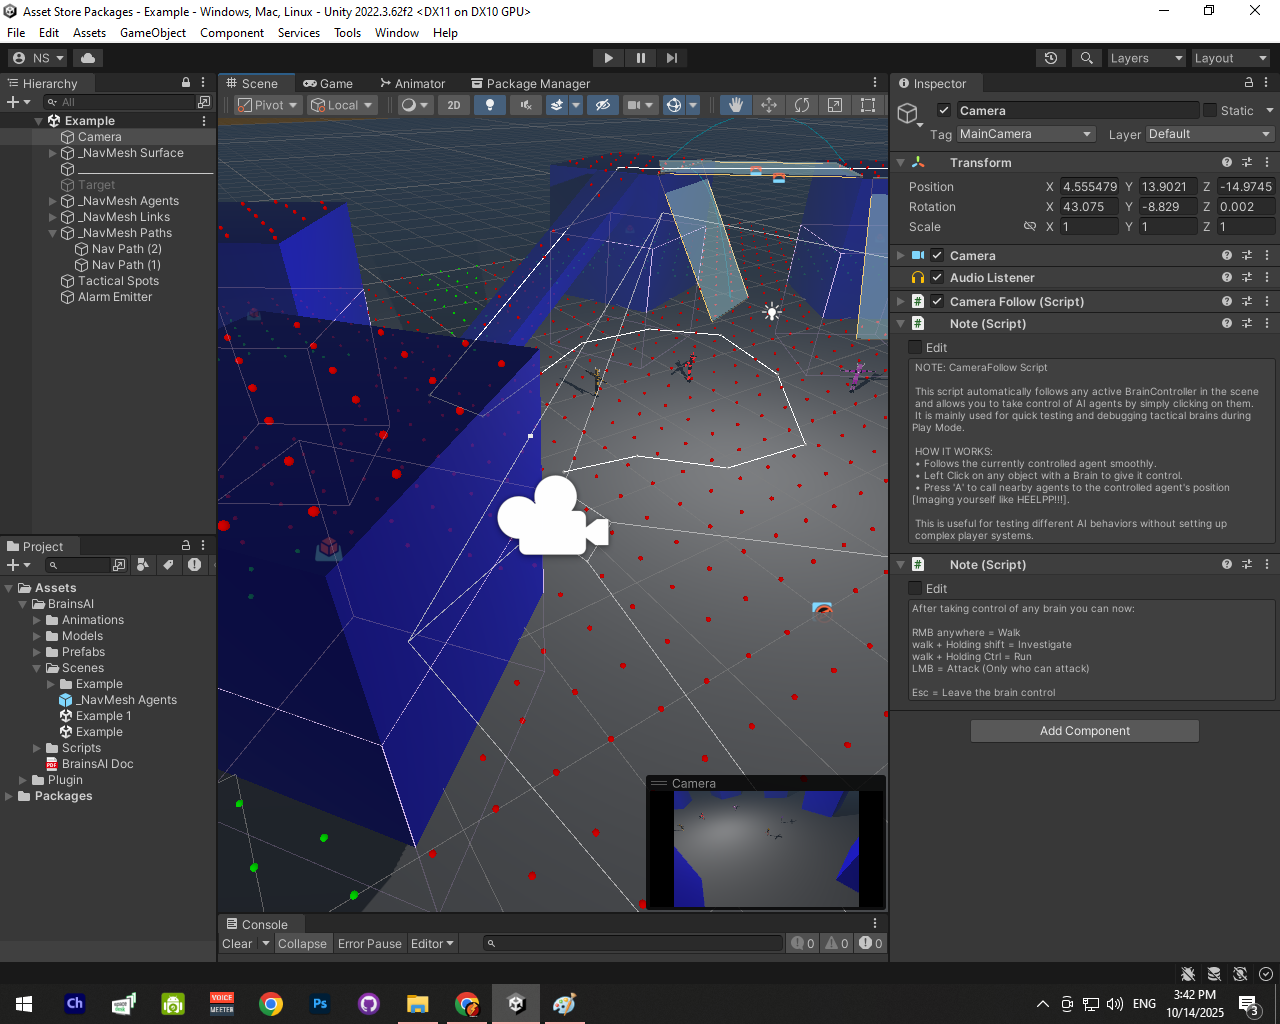Select the Hand view tool

(x=736, y=105)
